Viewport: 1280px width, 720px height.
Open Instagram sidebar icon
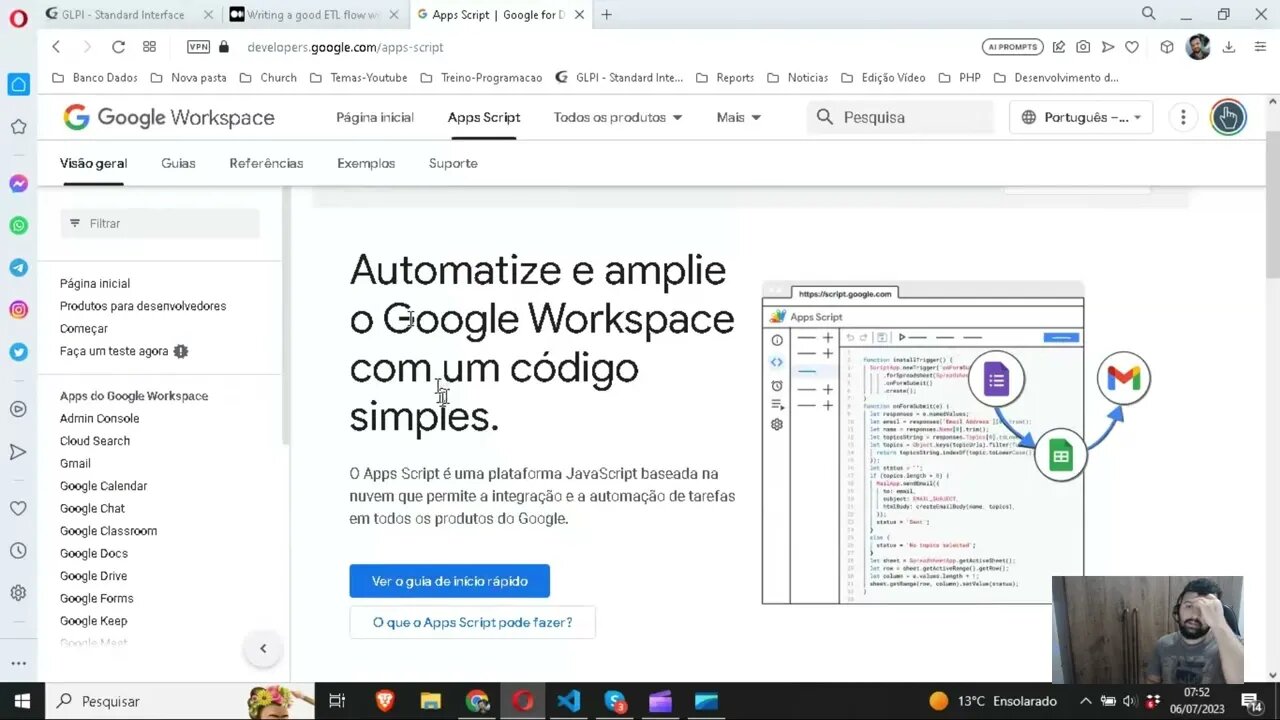pyautogui.click(x=18, y=310)
